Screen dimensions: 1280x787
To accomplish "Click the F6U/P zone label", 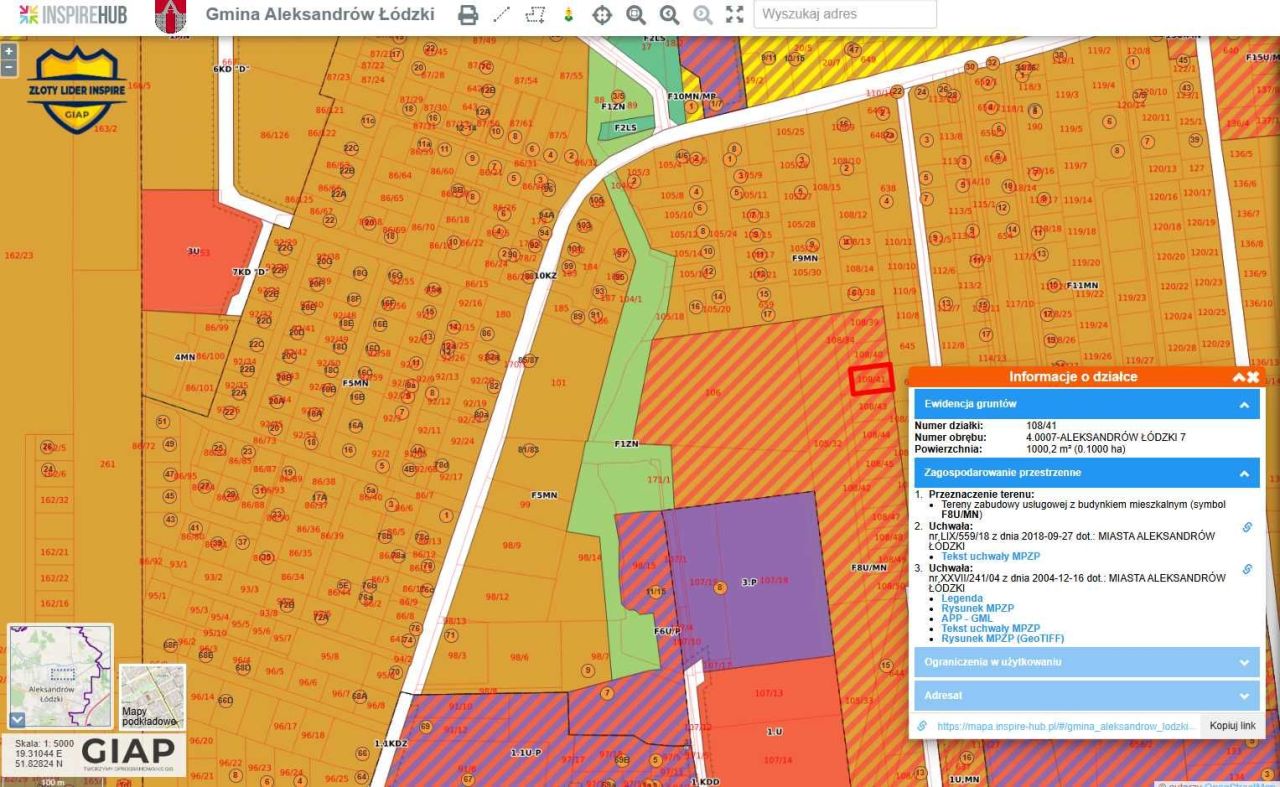I will click(667, 631).
